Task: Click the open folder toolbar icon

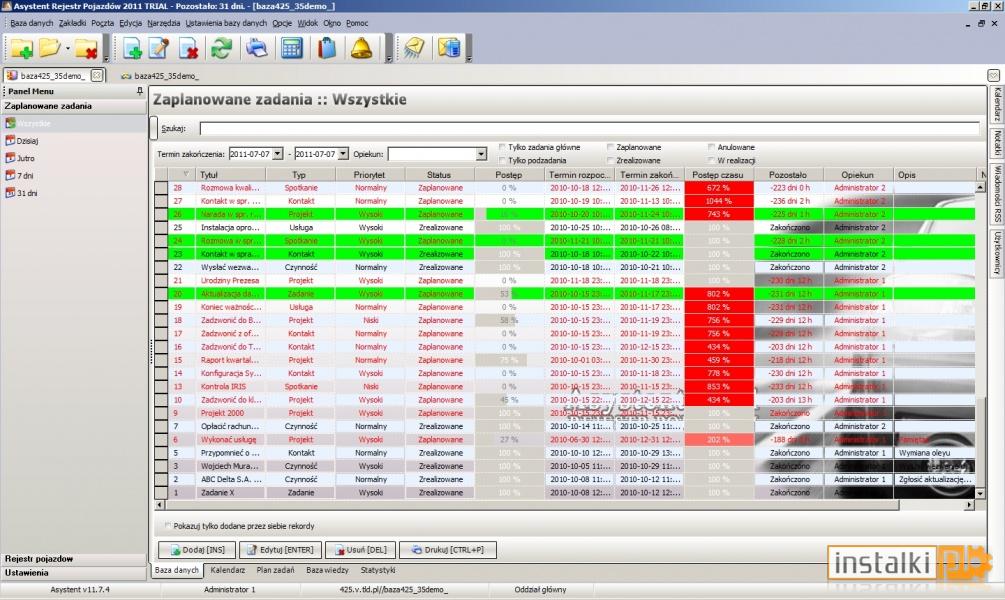Action: pyautogui.click(x=50, y=47)
